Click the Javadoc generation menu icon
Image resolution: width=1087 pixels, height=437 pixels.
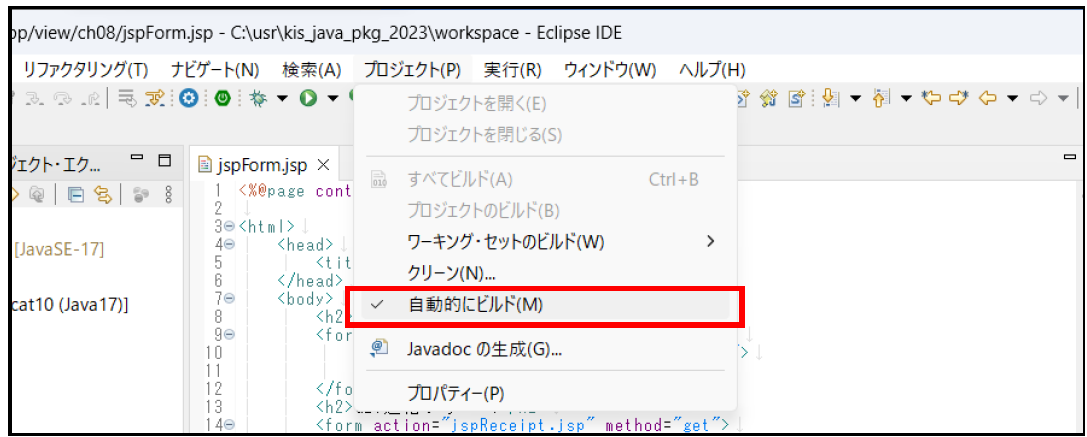click(379, 349)
